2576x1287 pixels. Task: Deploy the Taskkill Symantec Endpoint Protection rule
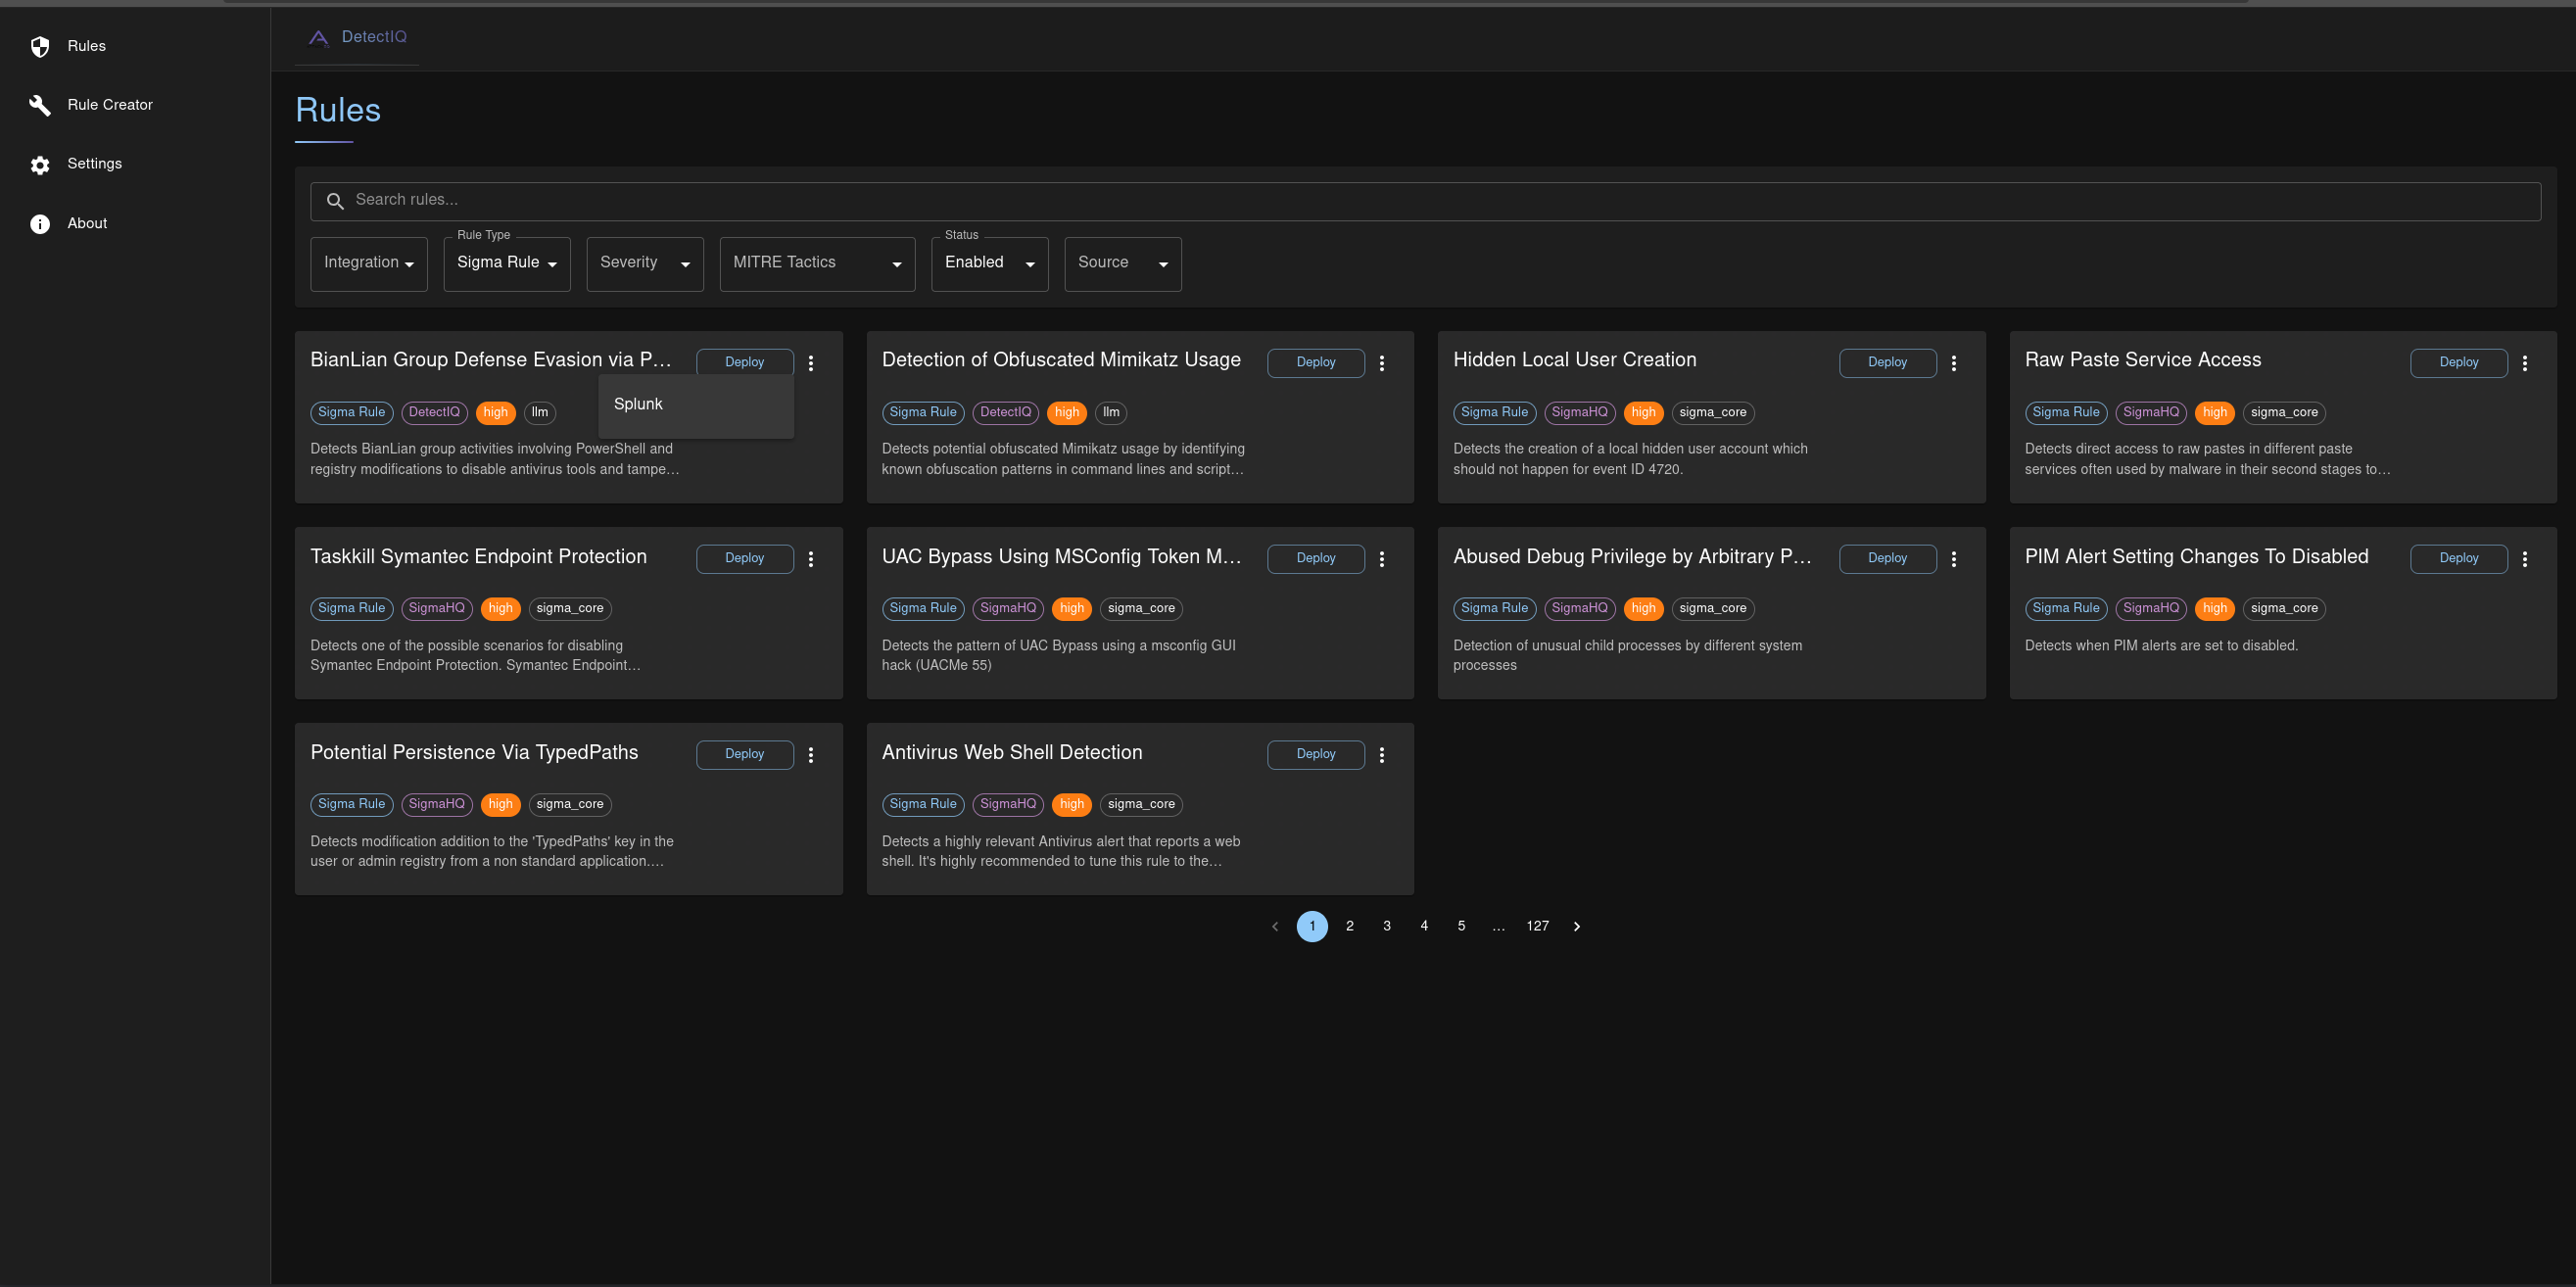click(x=744, y=557)
